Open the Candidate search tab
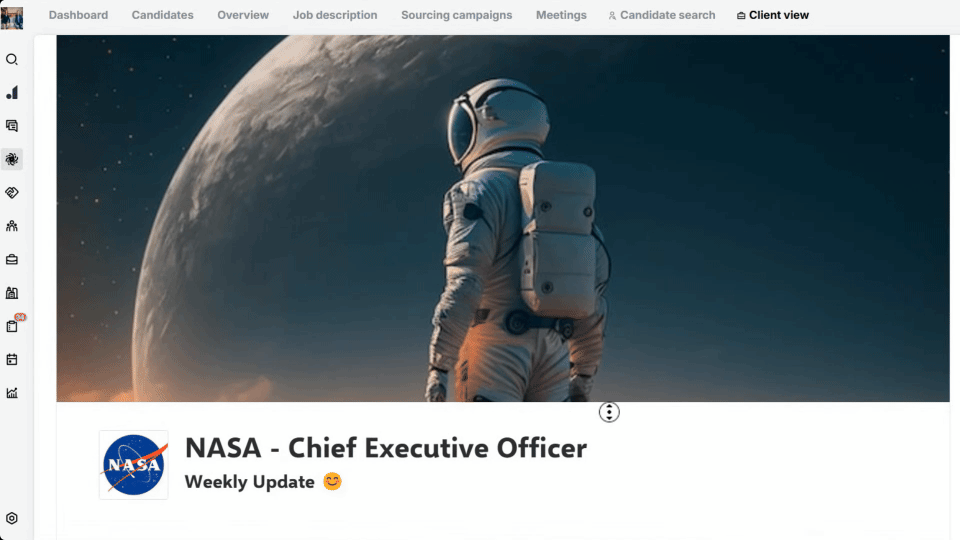This screenshot has height=540, width=960. [662, 15]
